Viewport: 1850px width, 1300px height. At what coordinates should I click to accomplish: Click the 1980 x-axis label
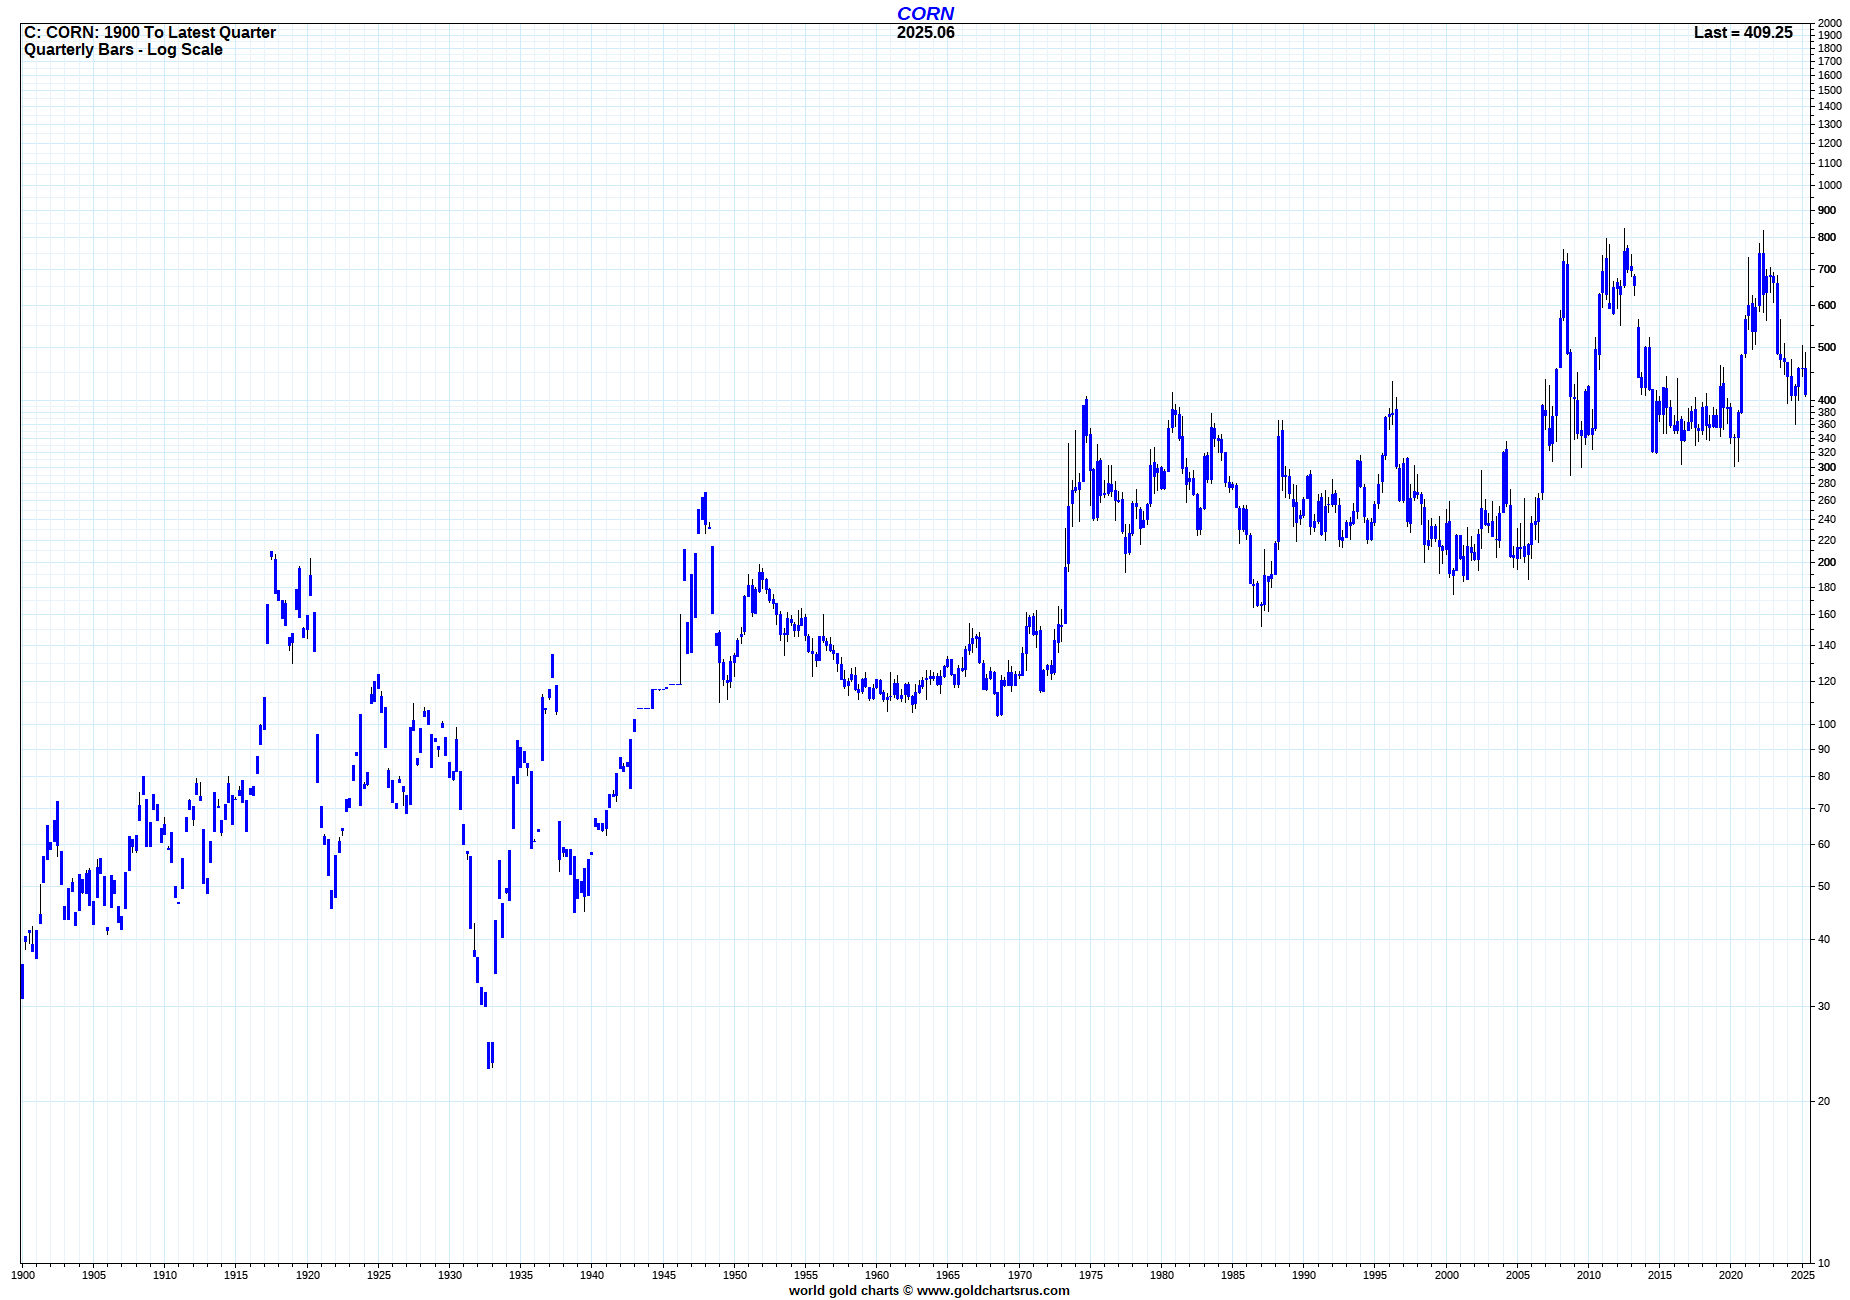coord(1162,1275)
